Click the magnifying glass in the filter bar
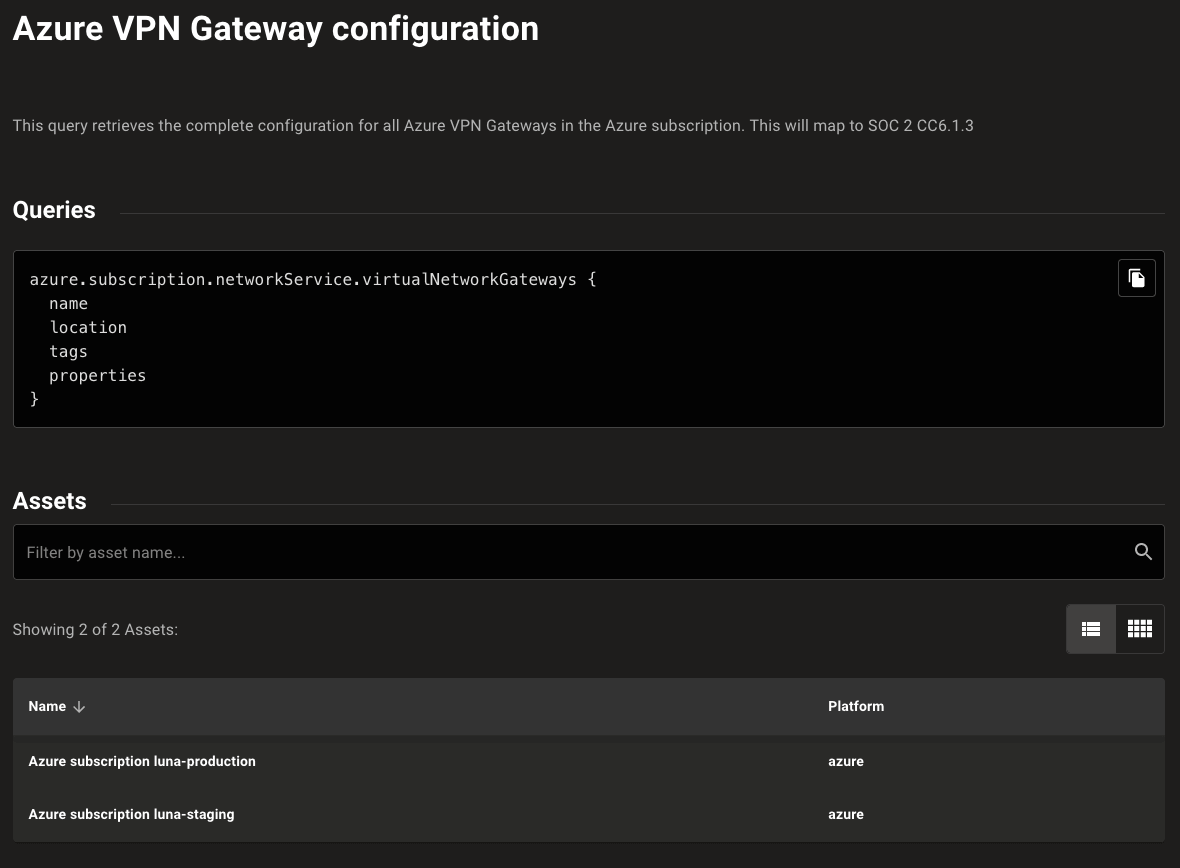The height and width of the screenshot is (868, 1180). 1143,551
